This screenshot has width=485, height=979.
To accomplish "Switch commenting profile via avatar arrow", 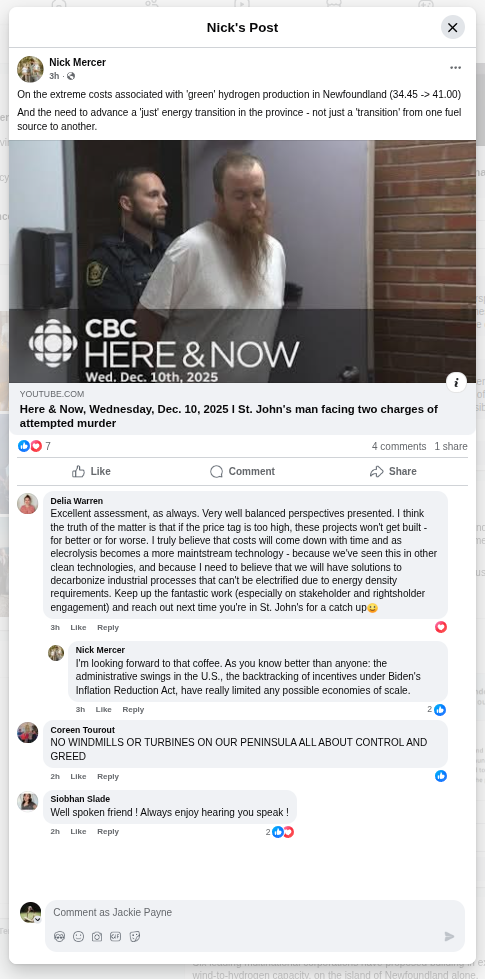I will 37,919.
